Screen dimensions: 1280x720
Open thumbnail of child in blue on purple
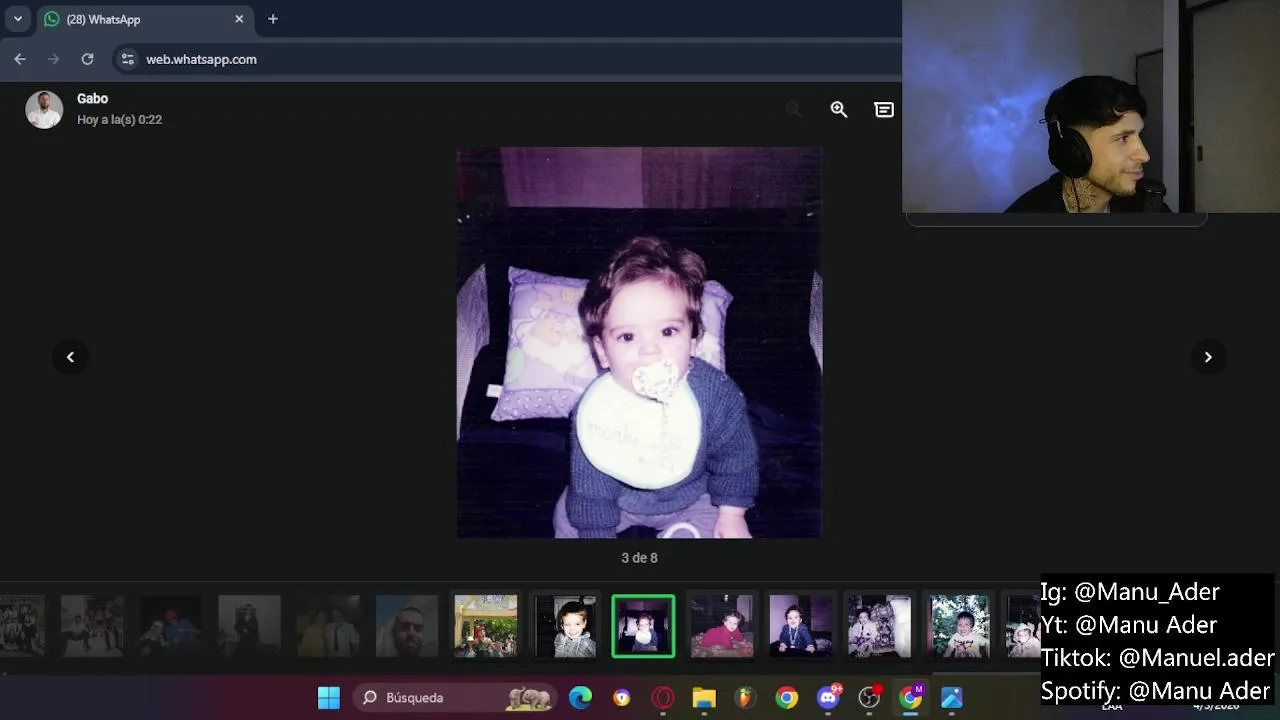pos(800,626)
